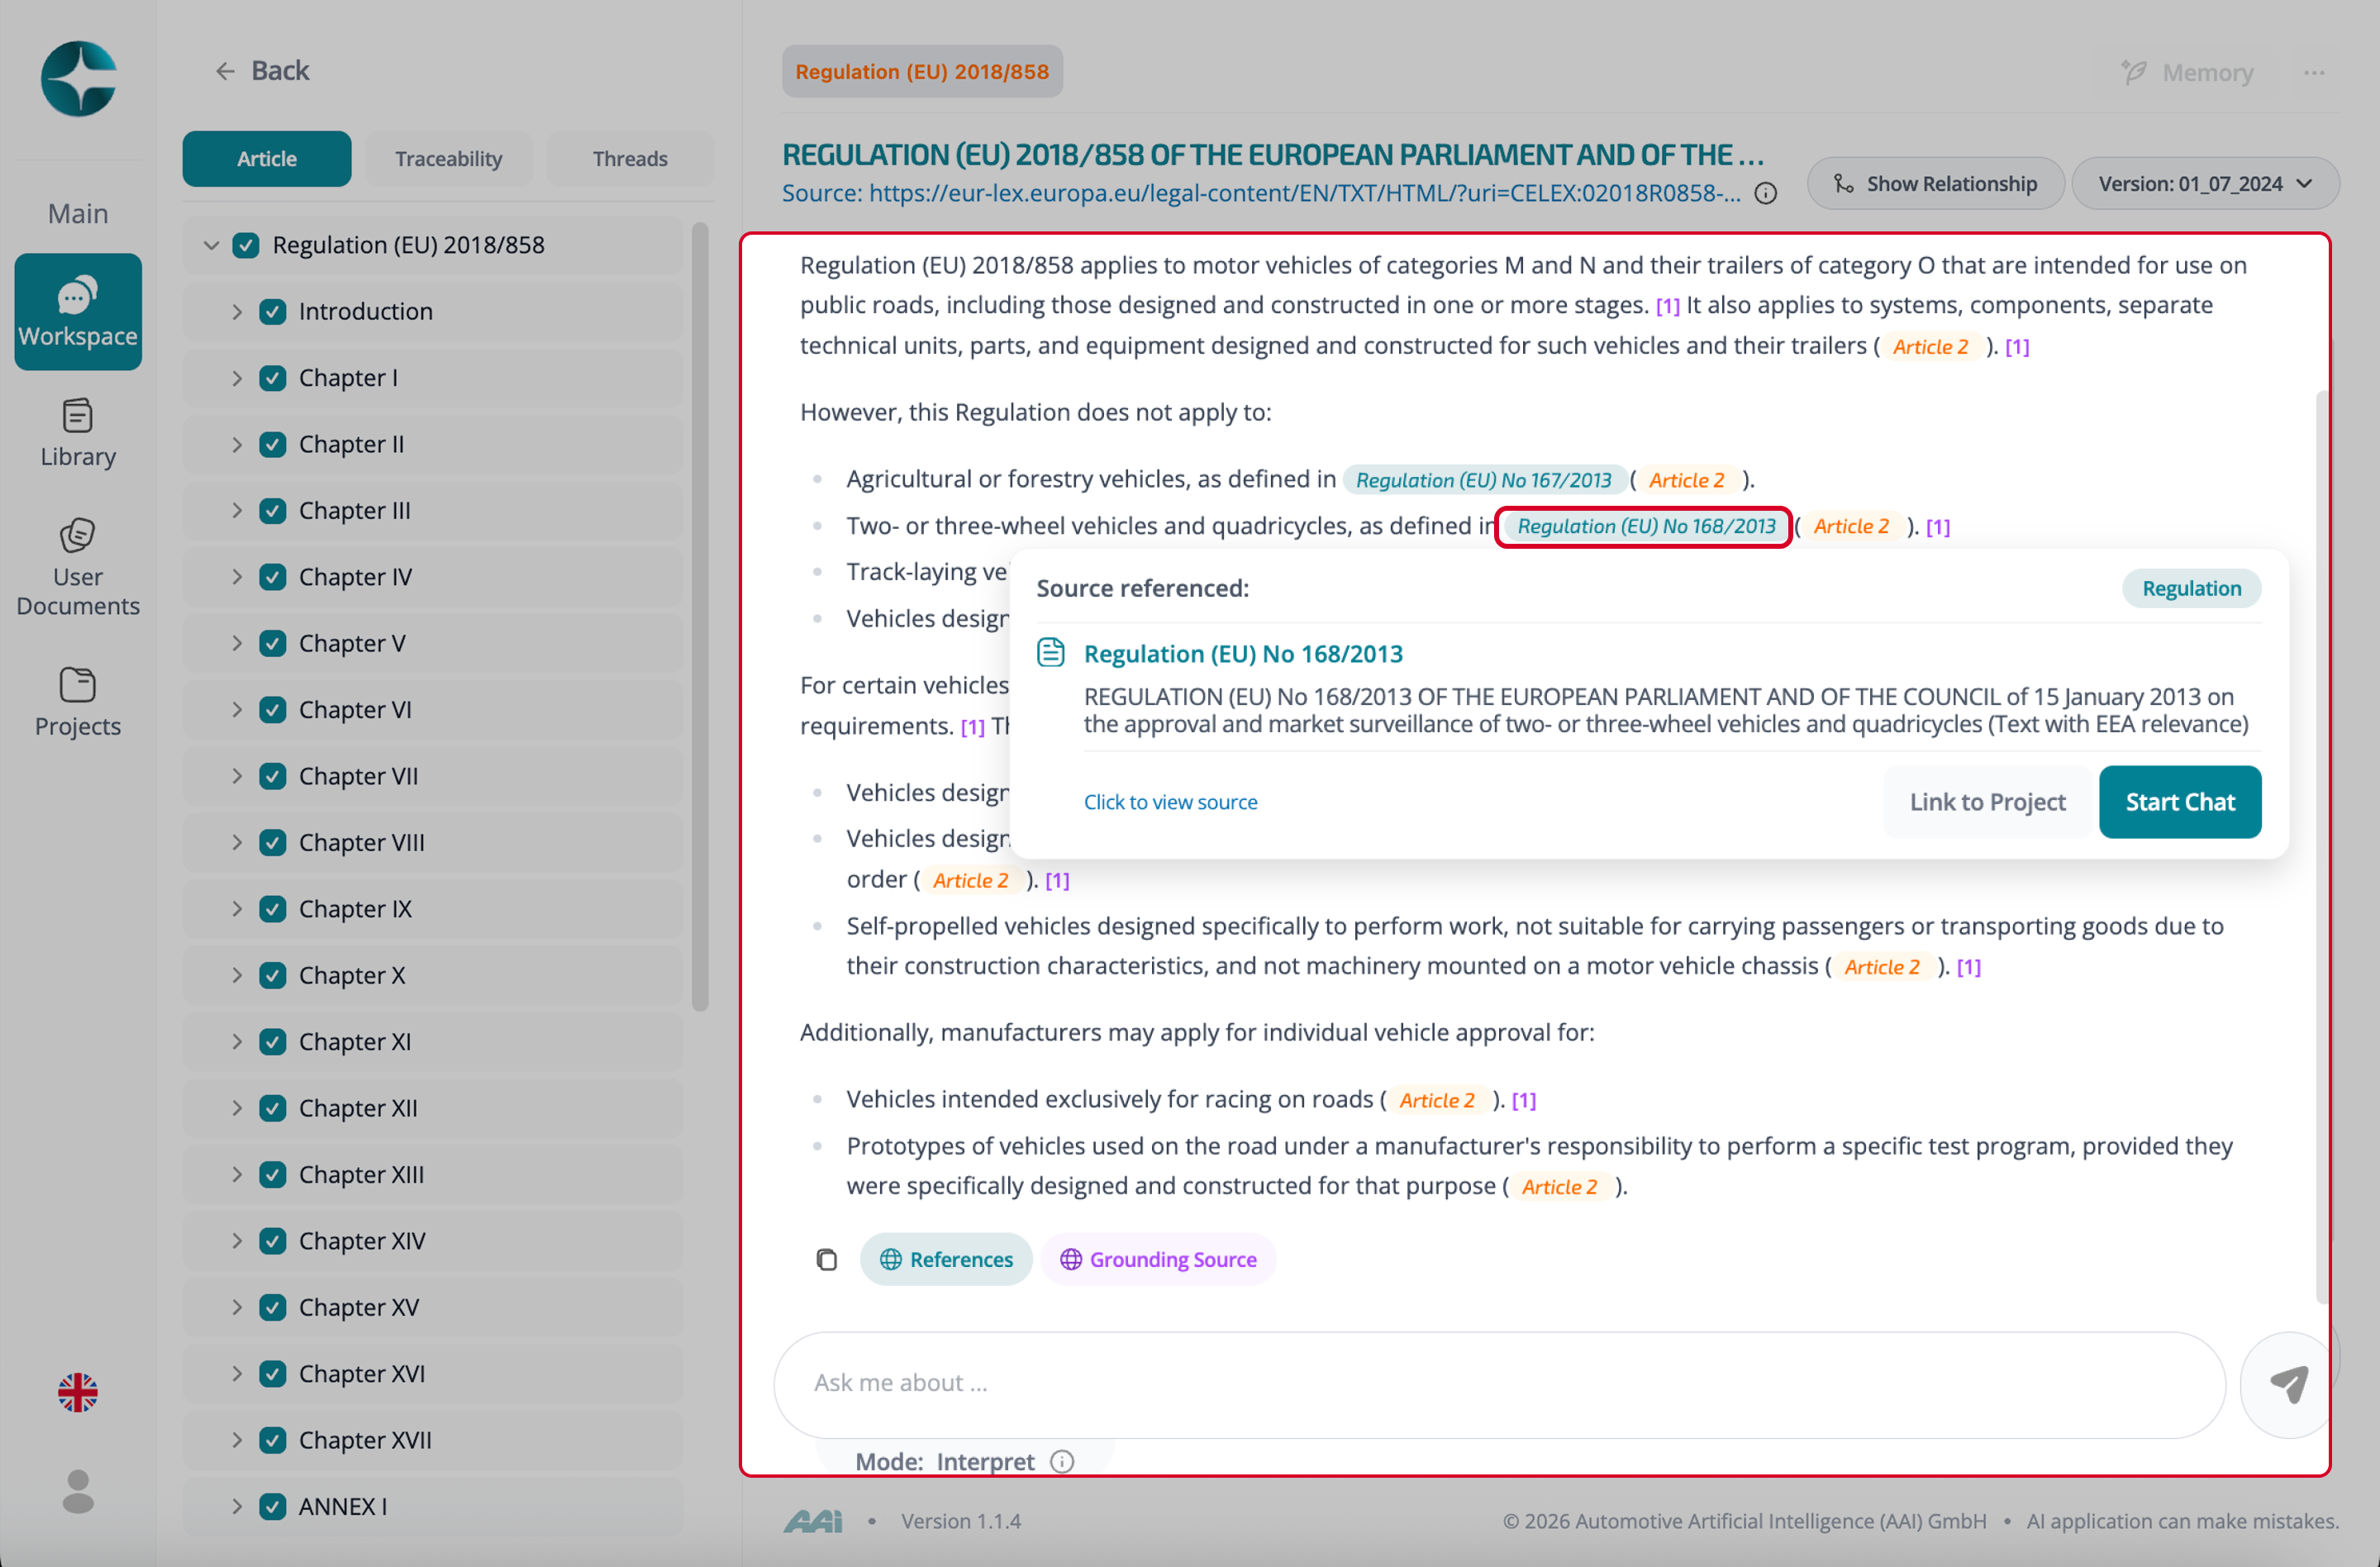Screen dimensions: 2380x1567
Task: Click the chapter tree scrollbar
Action: tap(700, 617)
